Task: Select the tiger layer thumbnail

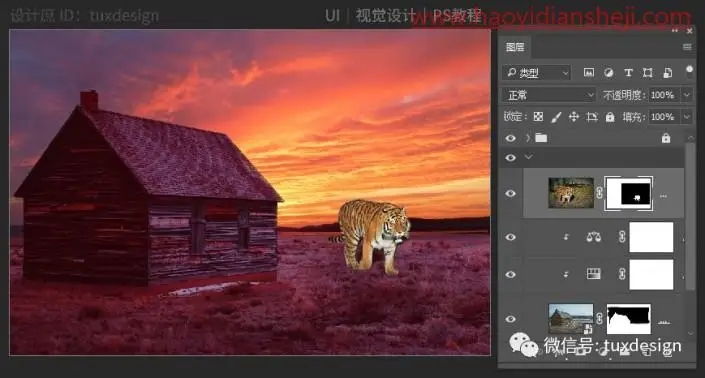Action: coord(571,193)
